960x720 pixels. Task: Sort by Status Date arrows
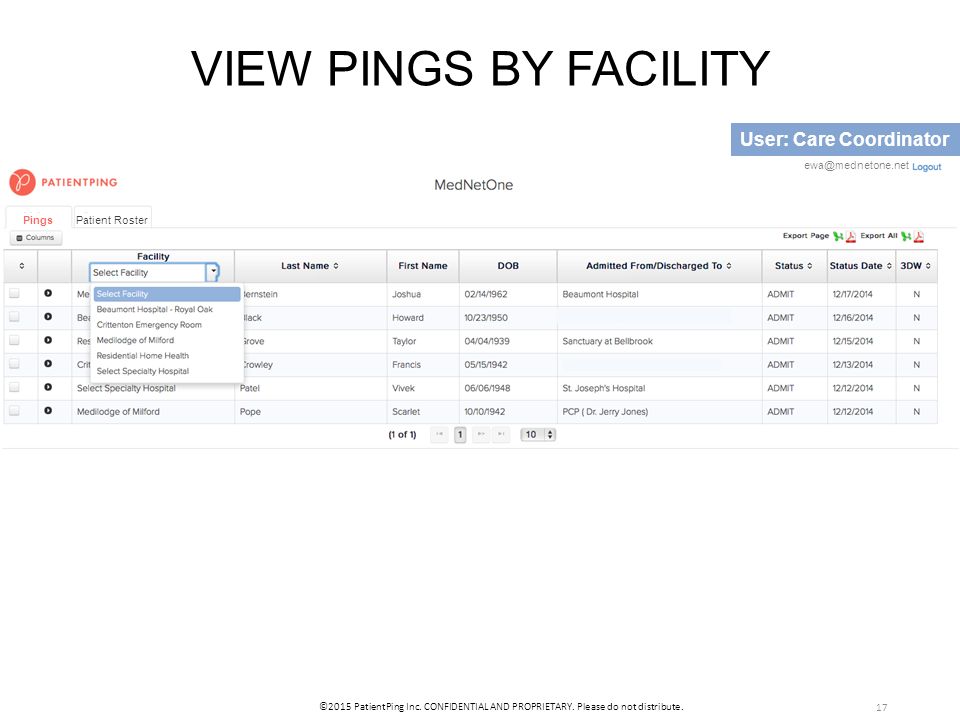click(889, 266)
